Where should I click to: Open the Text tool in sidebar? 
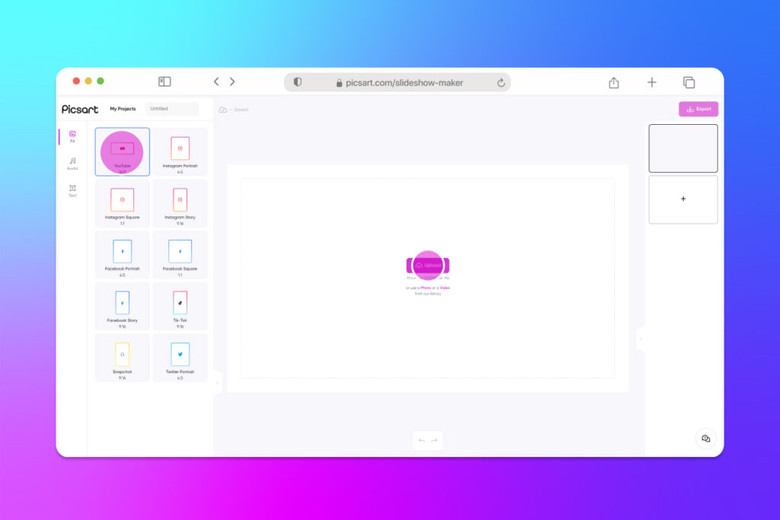tap(72, 190)
